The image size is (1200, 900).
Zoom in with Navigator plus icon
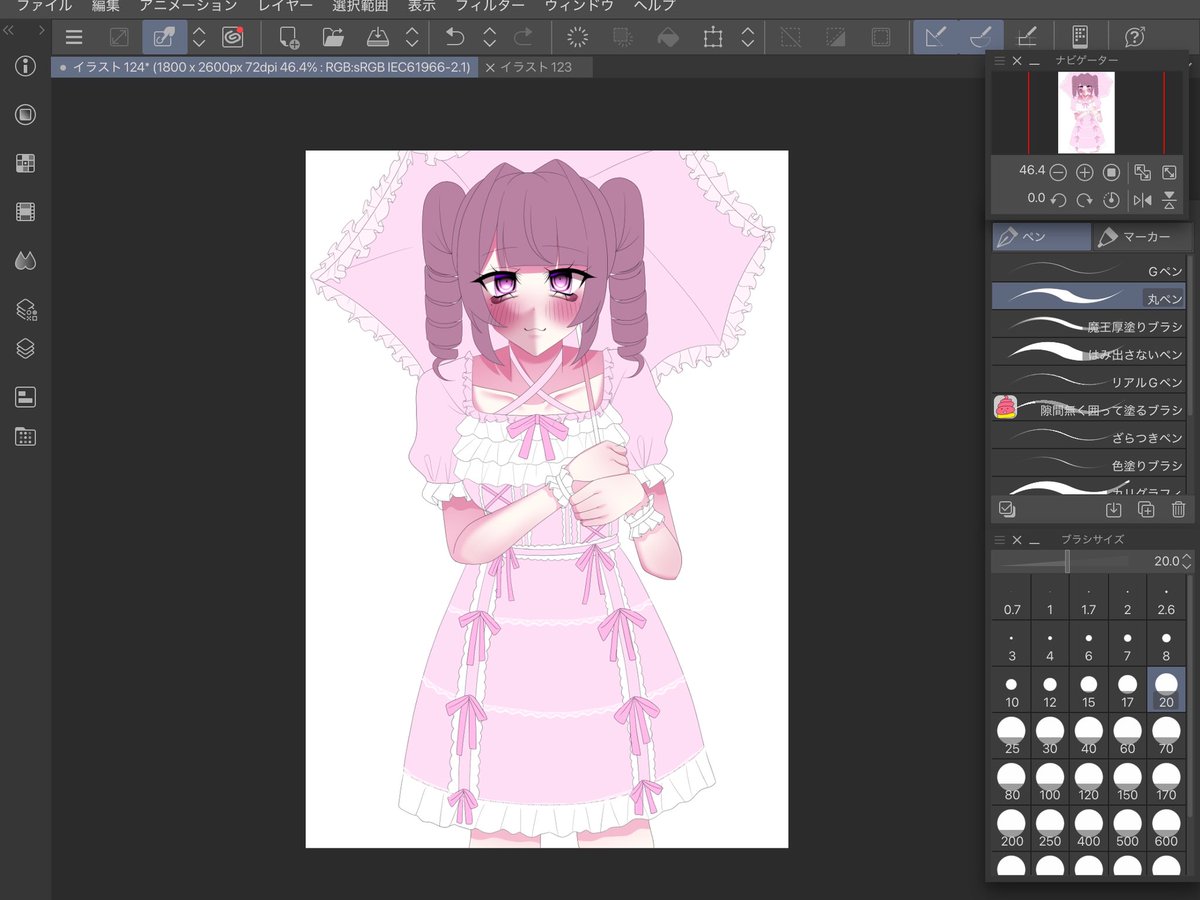tap(1084, 172)
